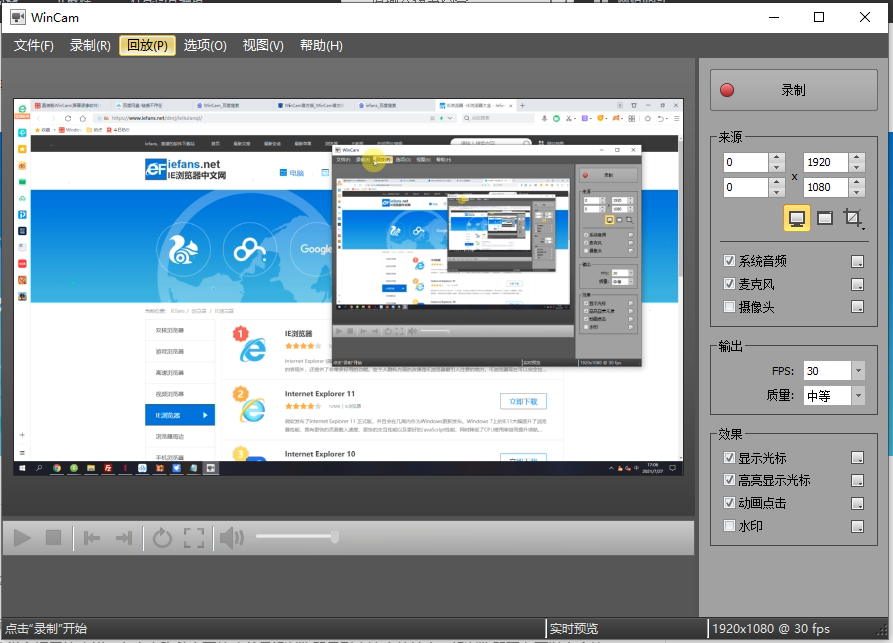
Task: Select the window capture mode icon
Action: pos(825,218)
